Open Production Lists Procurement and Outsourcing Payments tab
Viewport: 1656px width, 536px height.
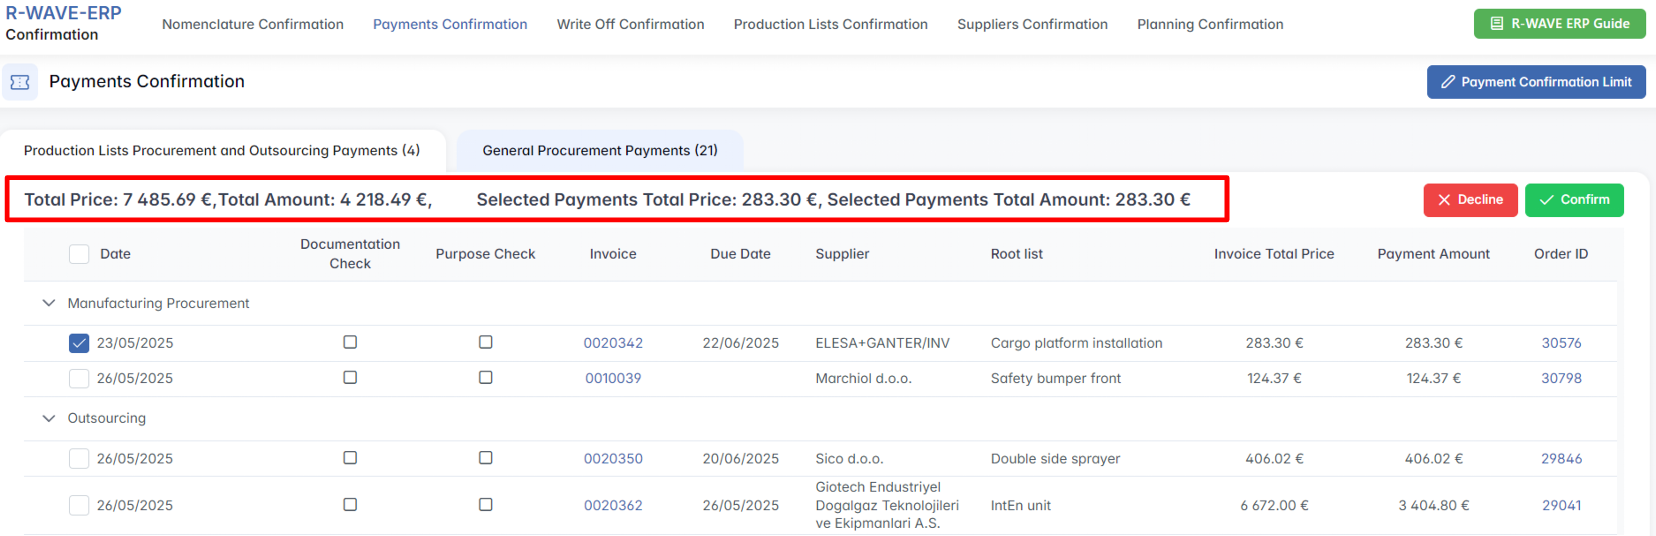tap(222, 151)
